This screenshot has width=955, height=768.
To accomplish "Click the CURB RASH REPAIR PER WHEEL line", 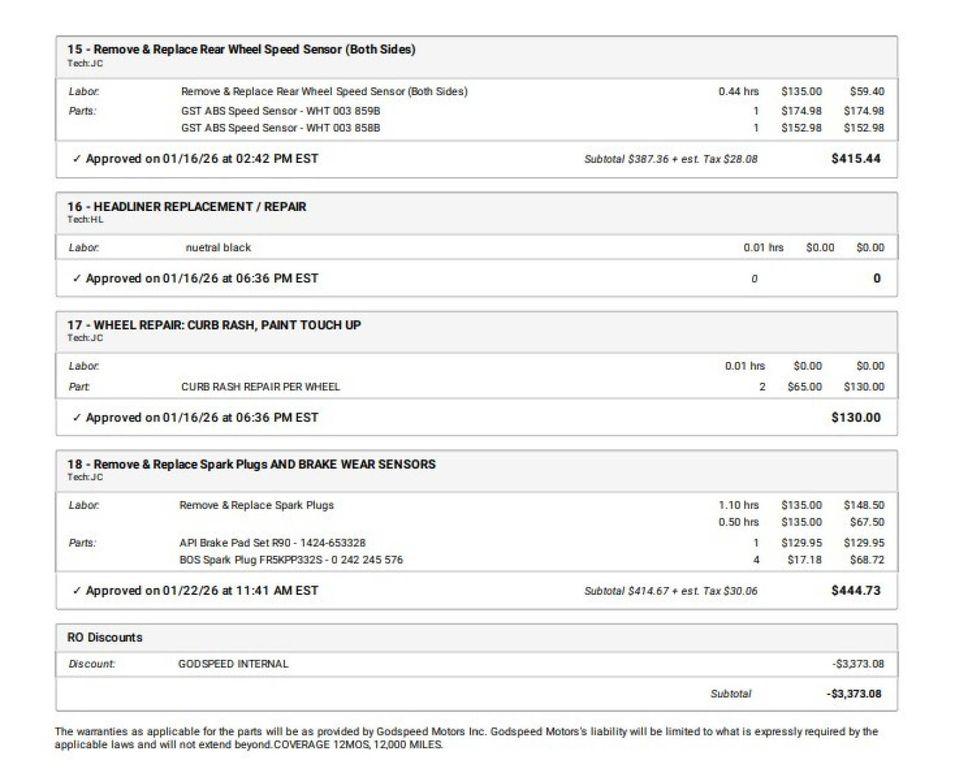I will point(260,387).
